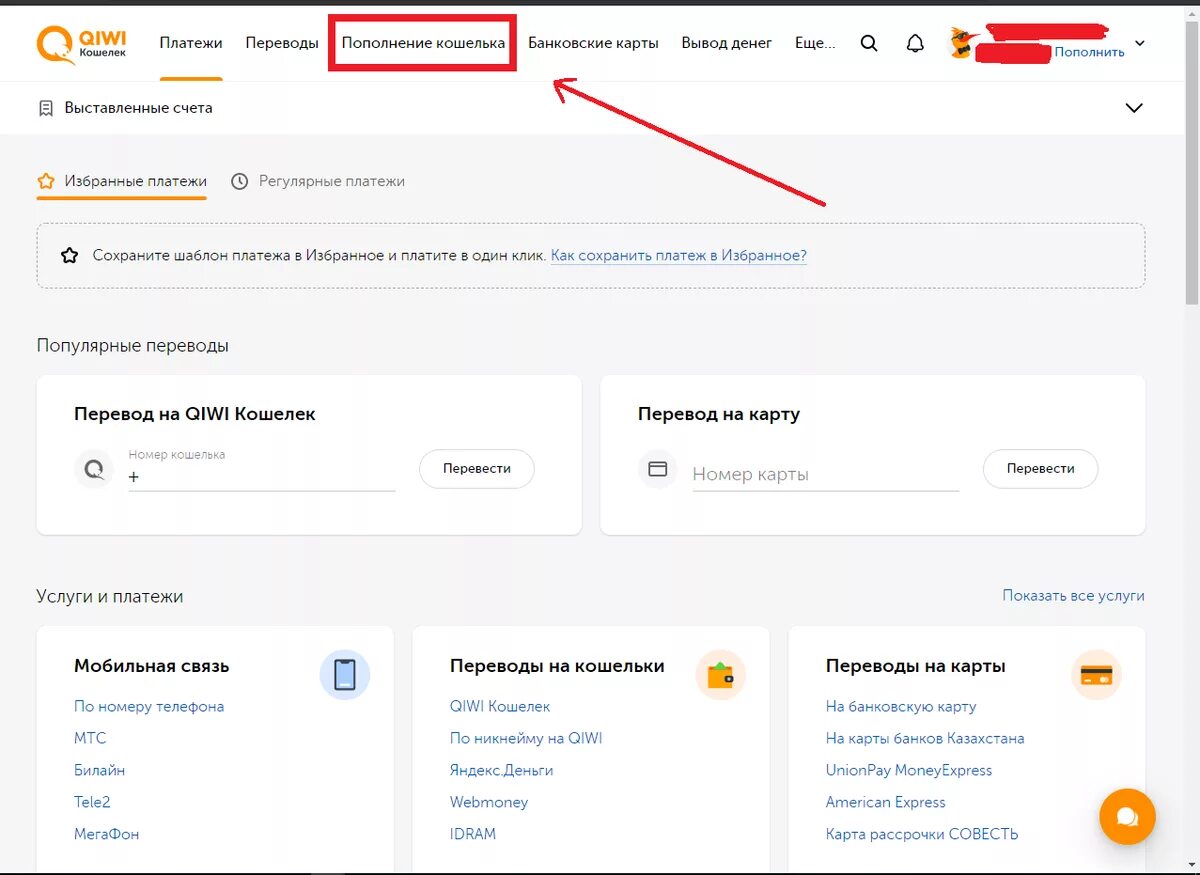The image size is (1200, 875).
Task: Click the Мобильная связь heading
Action: point(152,666)
